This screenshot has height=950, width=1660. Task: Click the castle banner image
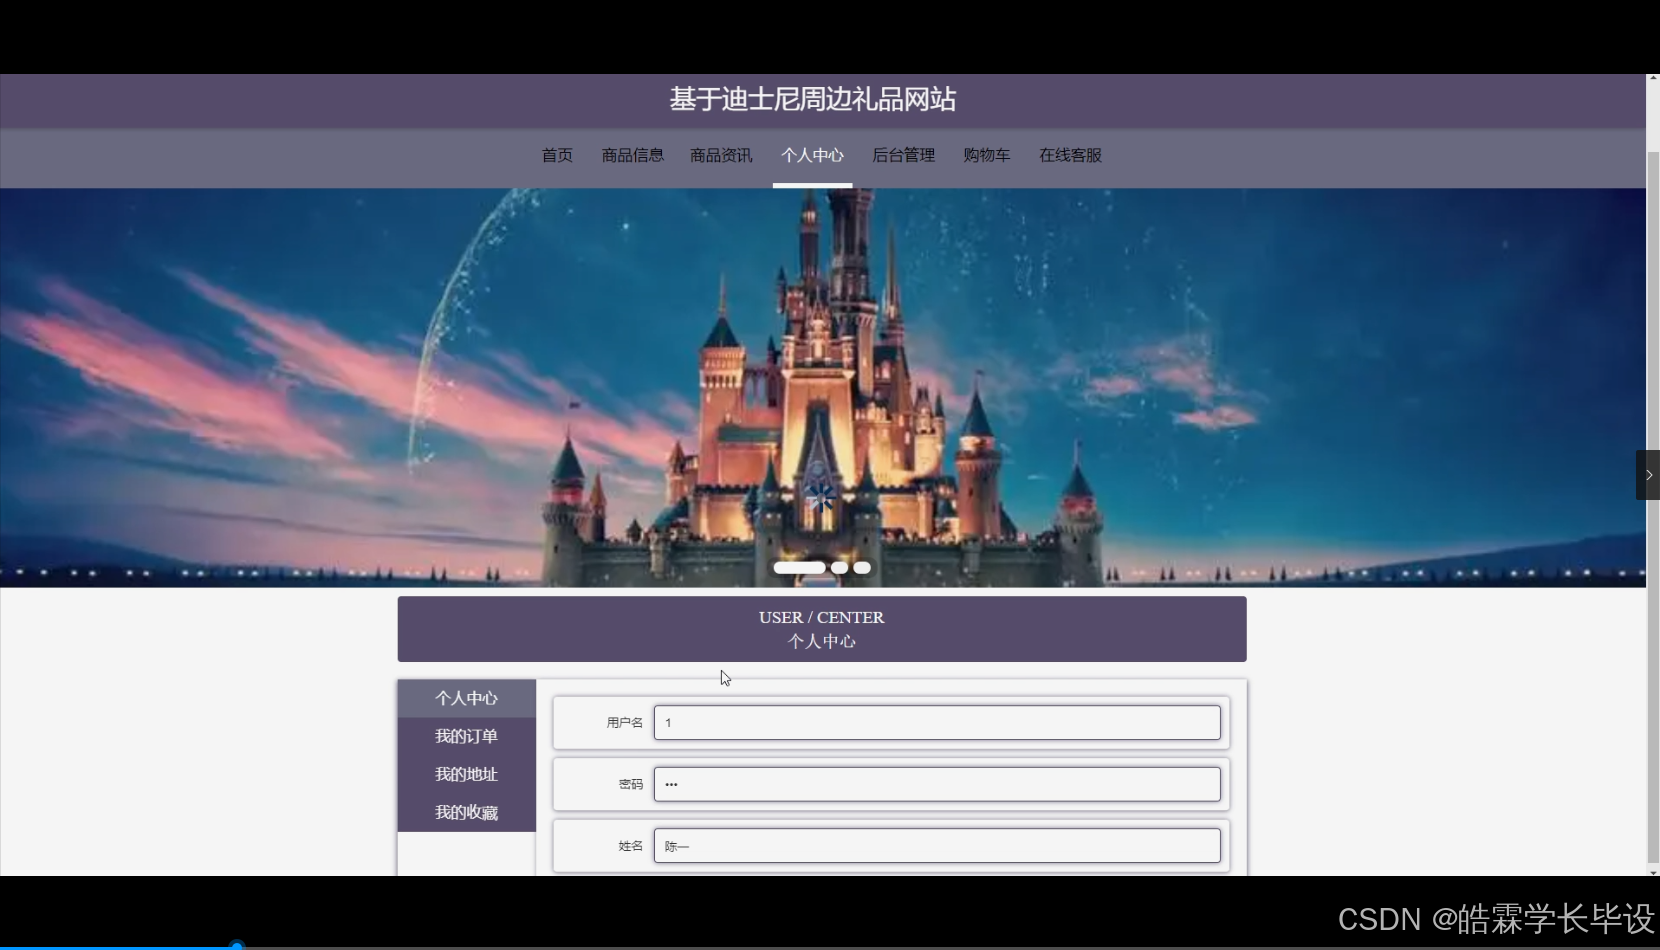pos(823,387)
